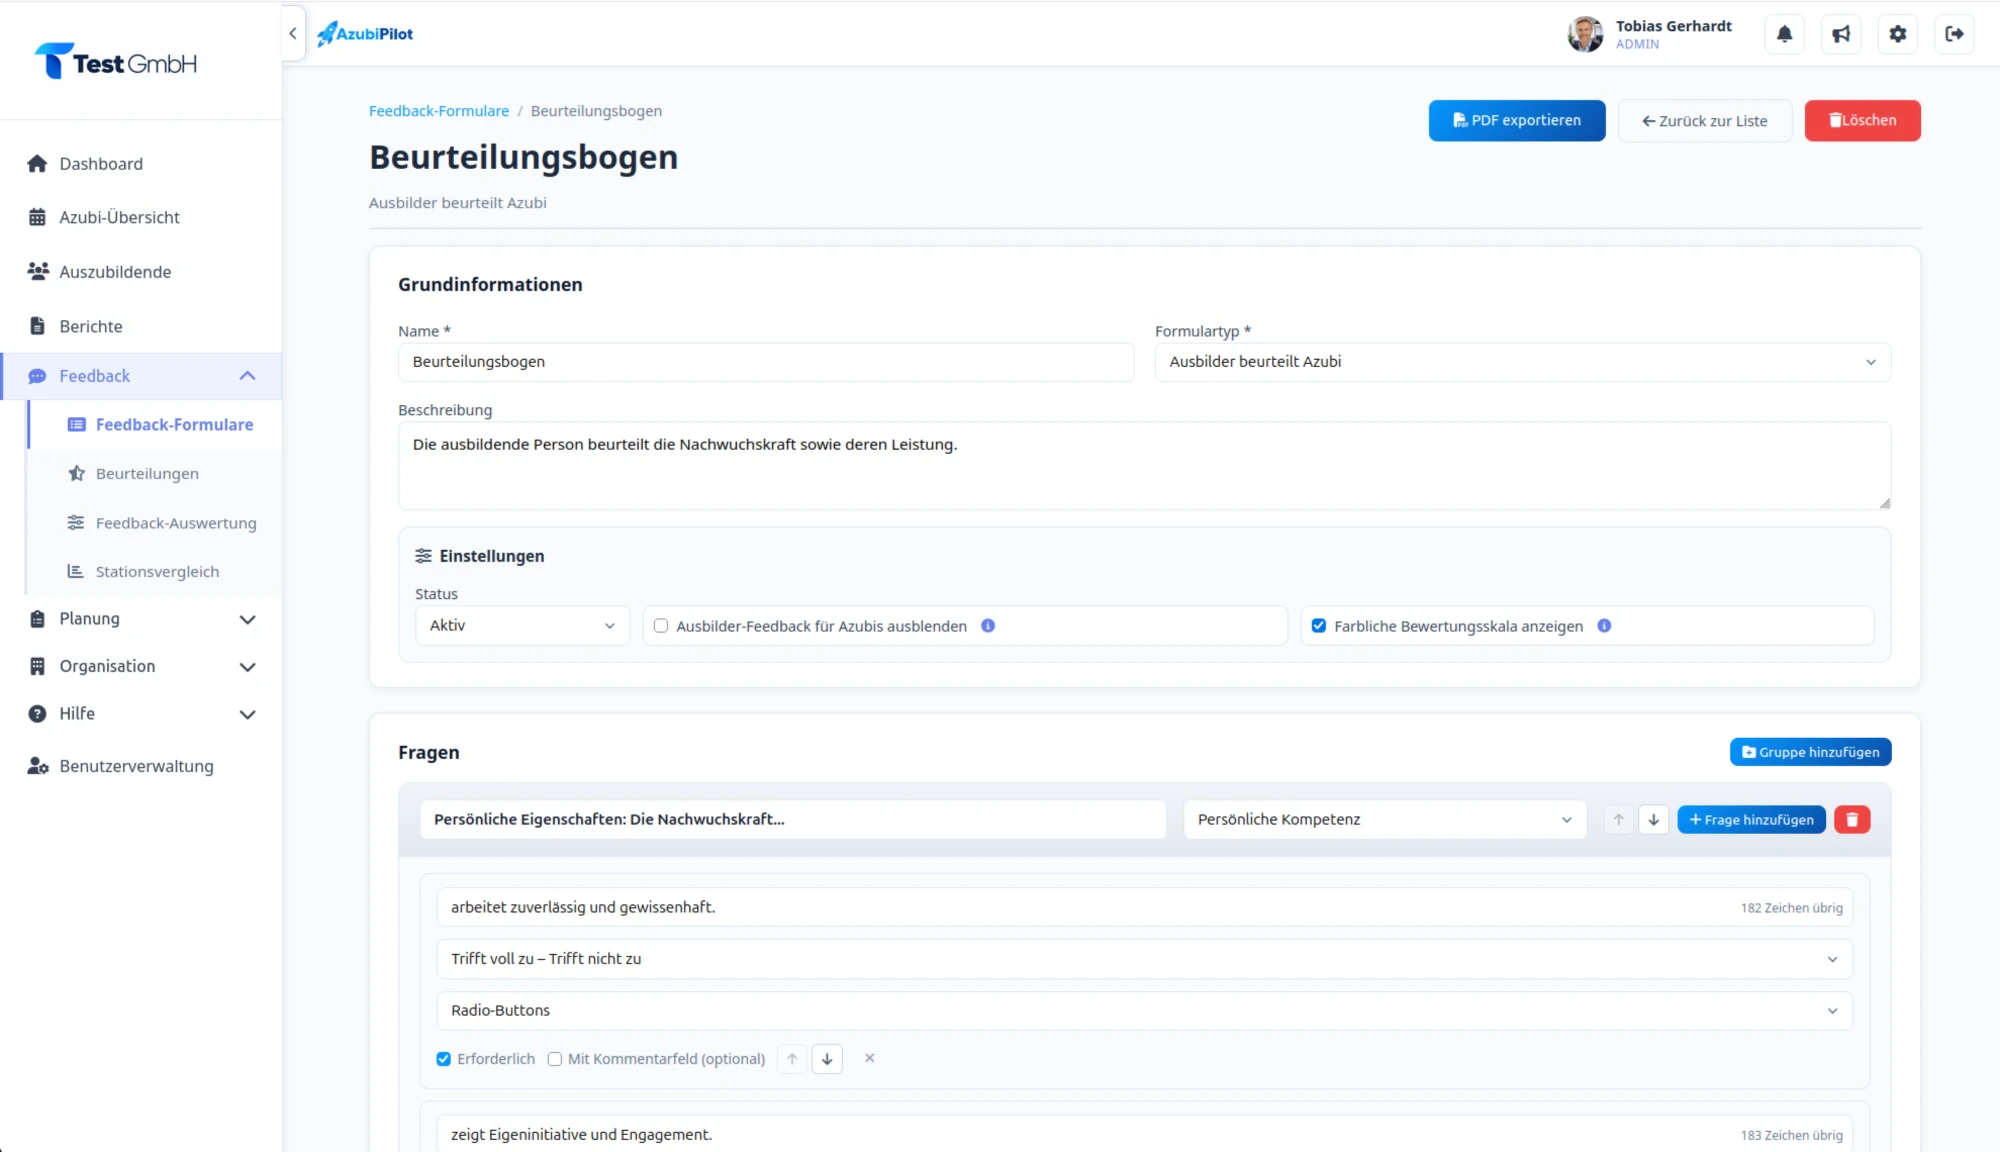The width and height of the screenshot is (2000, 1152).
Task: Open the Persönliche Kompetenz category dropdown
Action: point(1384,820)
